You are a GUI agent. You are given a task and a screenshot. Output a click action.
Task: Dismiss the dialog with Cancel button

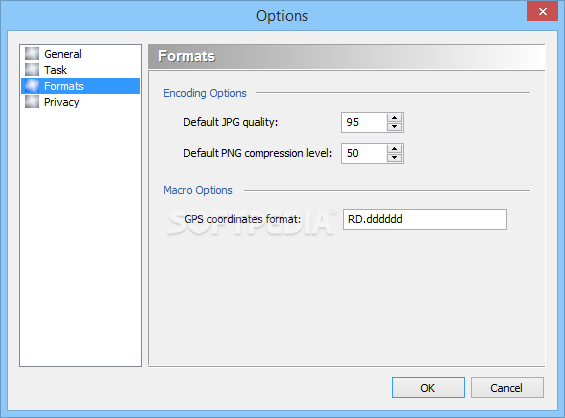(507, 388)
